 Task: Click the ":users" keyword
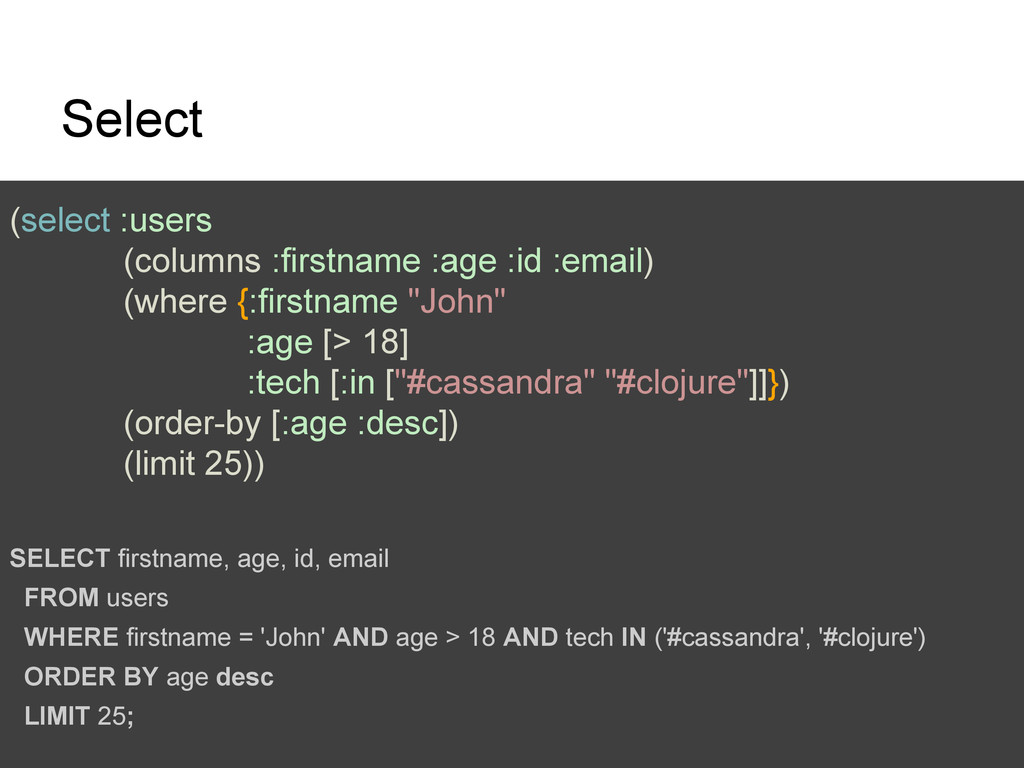point(166,221)
